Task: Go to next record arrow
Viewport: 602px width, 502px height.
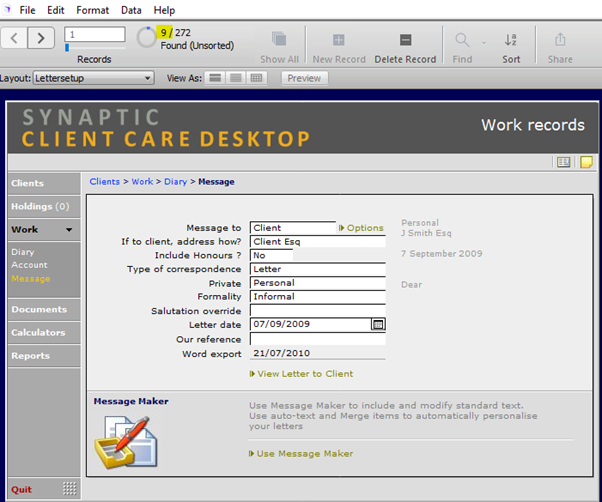Action: (41, 38)
